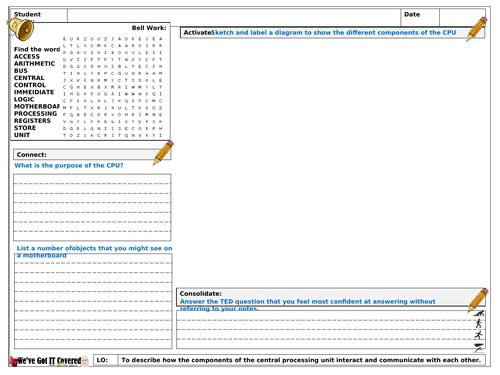The height and width of the screenshot is (375, 500).
Task: Click the pencil icon on the Connect header
Action: click(163, 153)
